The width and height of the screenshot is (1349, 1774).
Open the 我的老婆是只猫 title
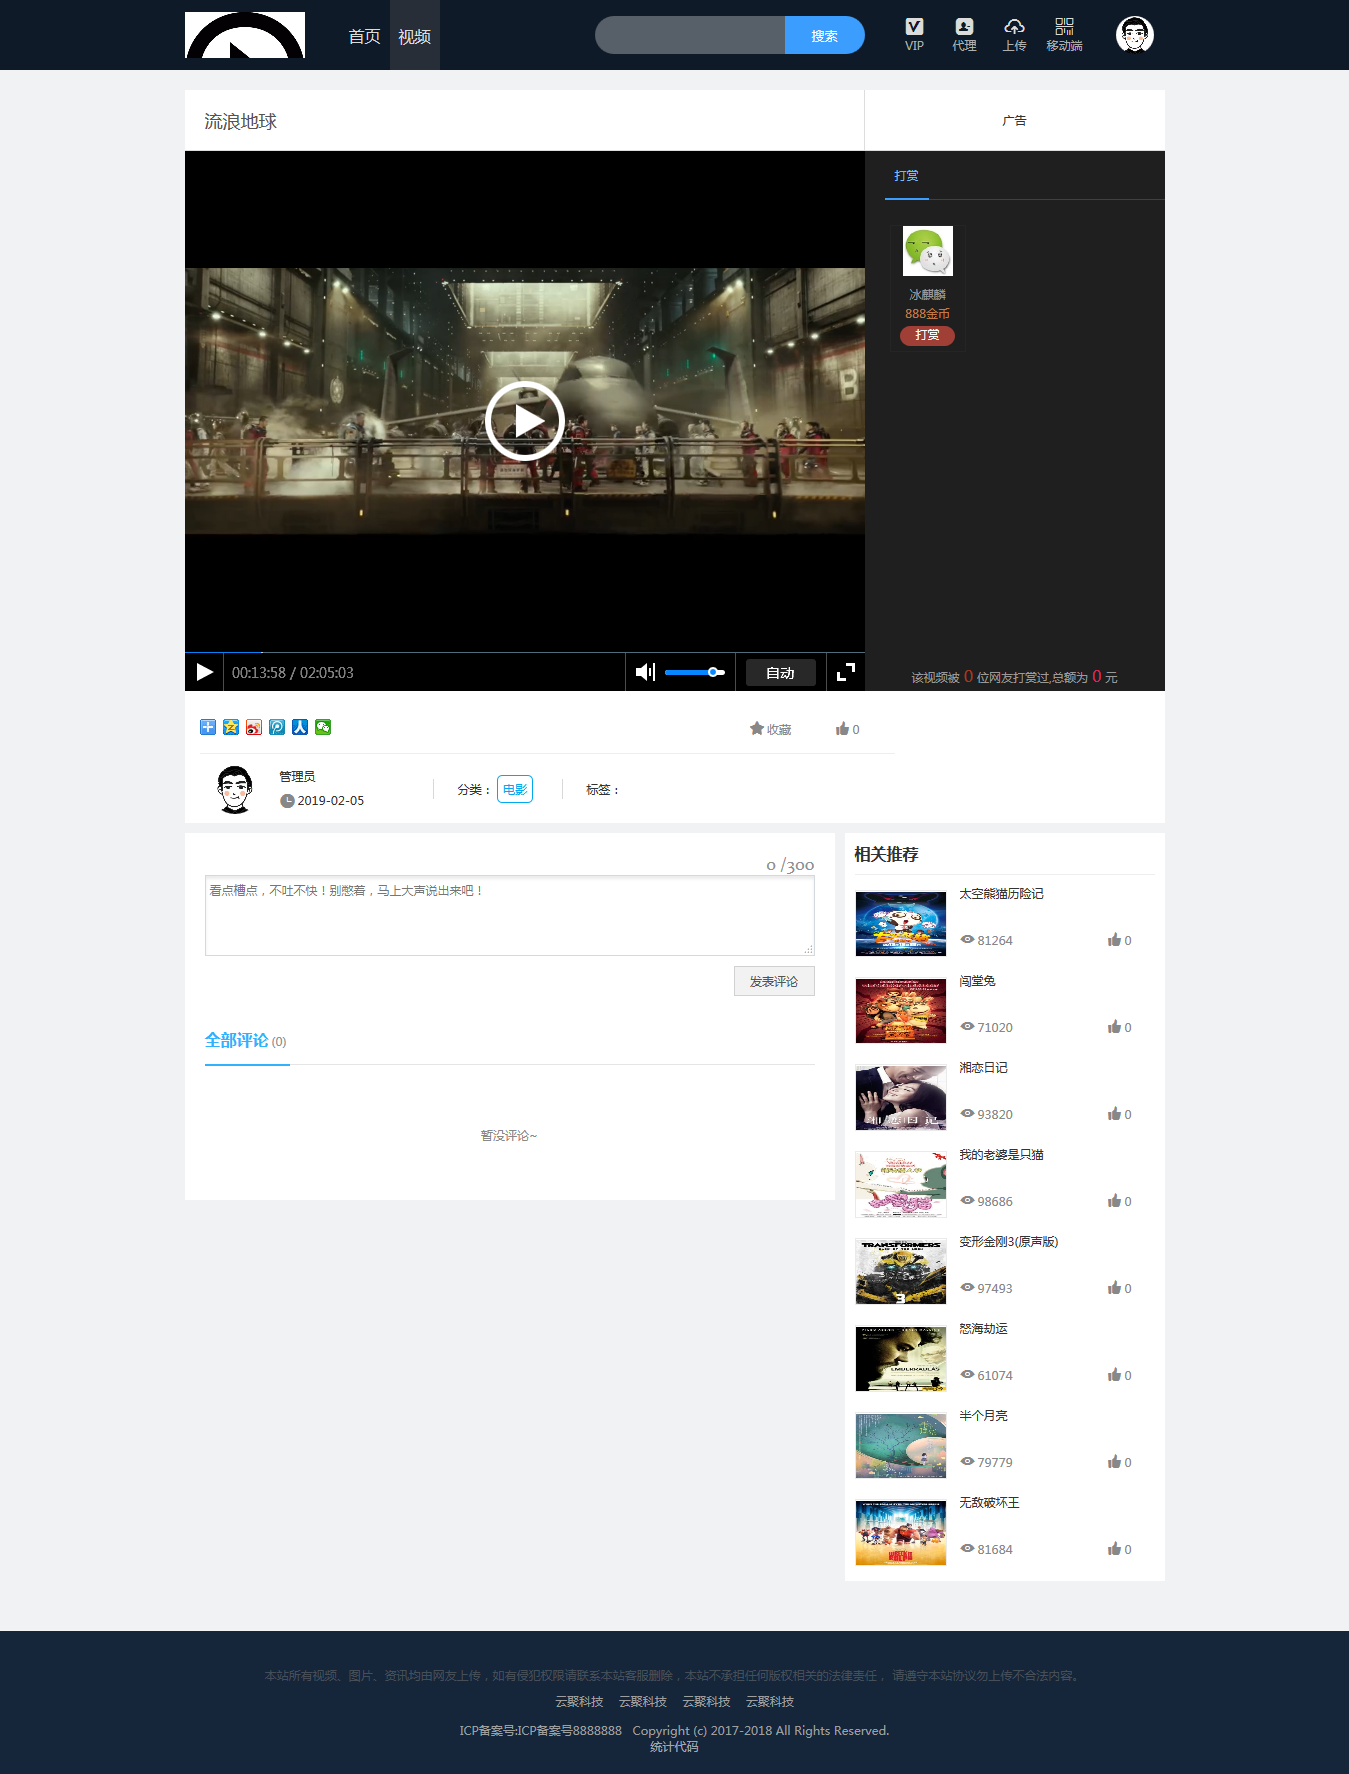pos(1001,1155)
